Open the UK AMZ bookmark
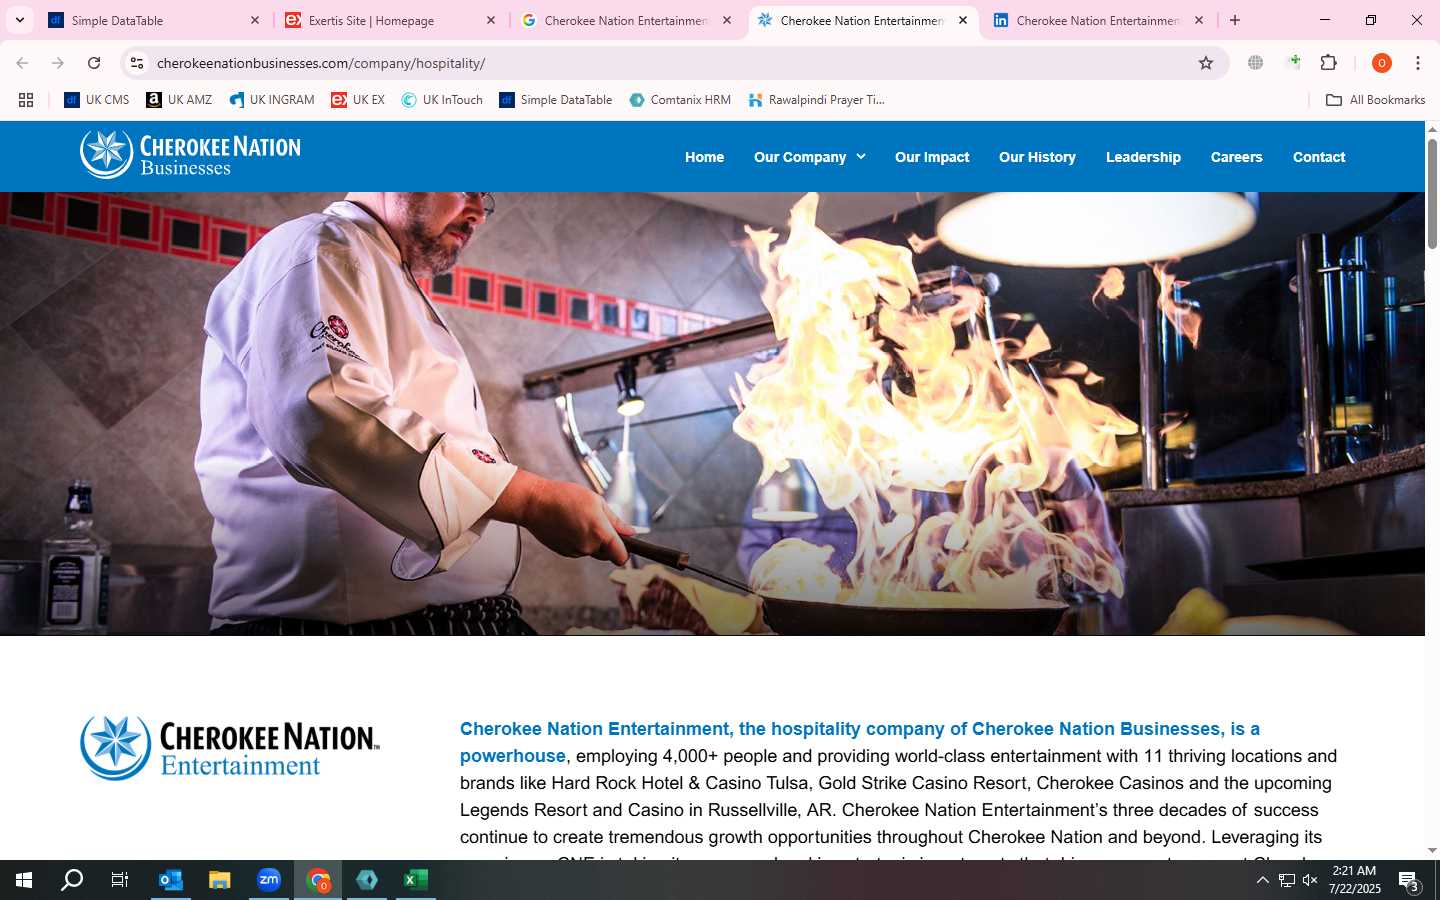The height and width of the screenshot is (900, 1440). [179, 100]
